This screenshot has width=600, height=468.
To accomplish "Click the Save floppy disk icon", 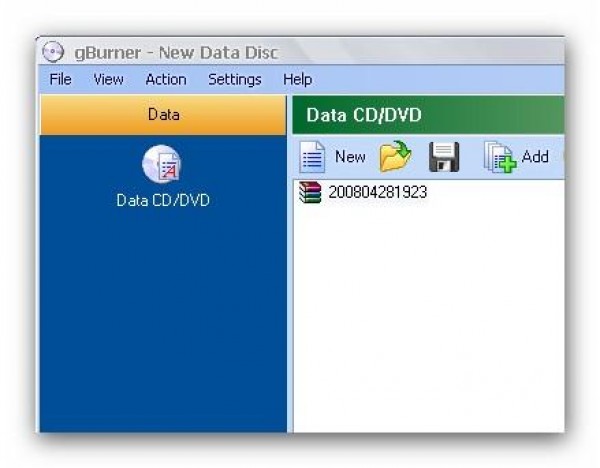I will [444, 157].
